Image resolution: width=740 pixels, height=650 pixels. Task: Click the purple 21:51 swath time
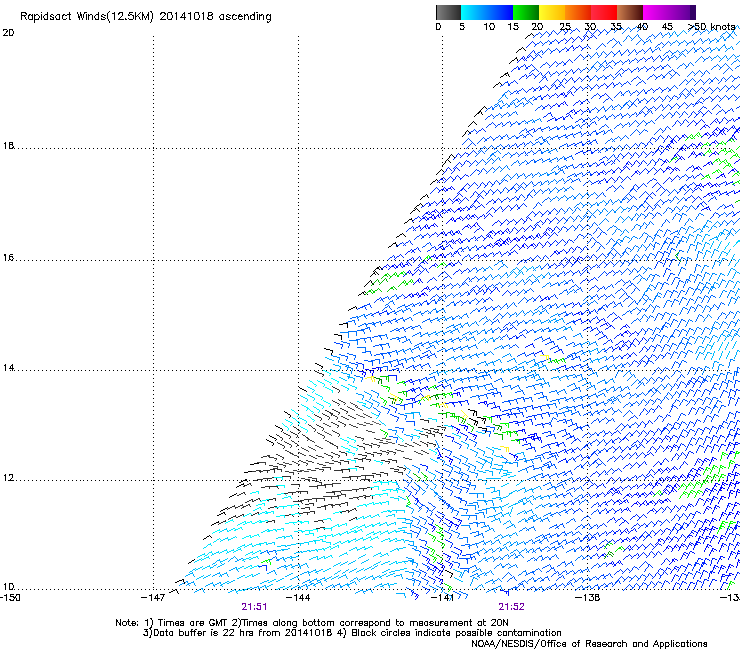(x=254, y=607)
